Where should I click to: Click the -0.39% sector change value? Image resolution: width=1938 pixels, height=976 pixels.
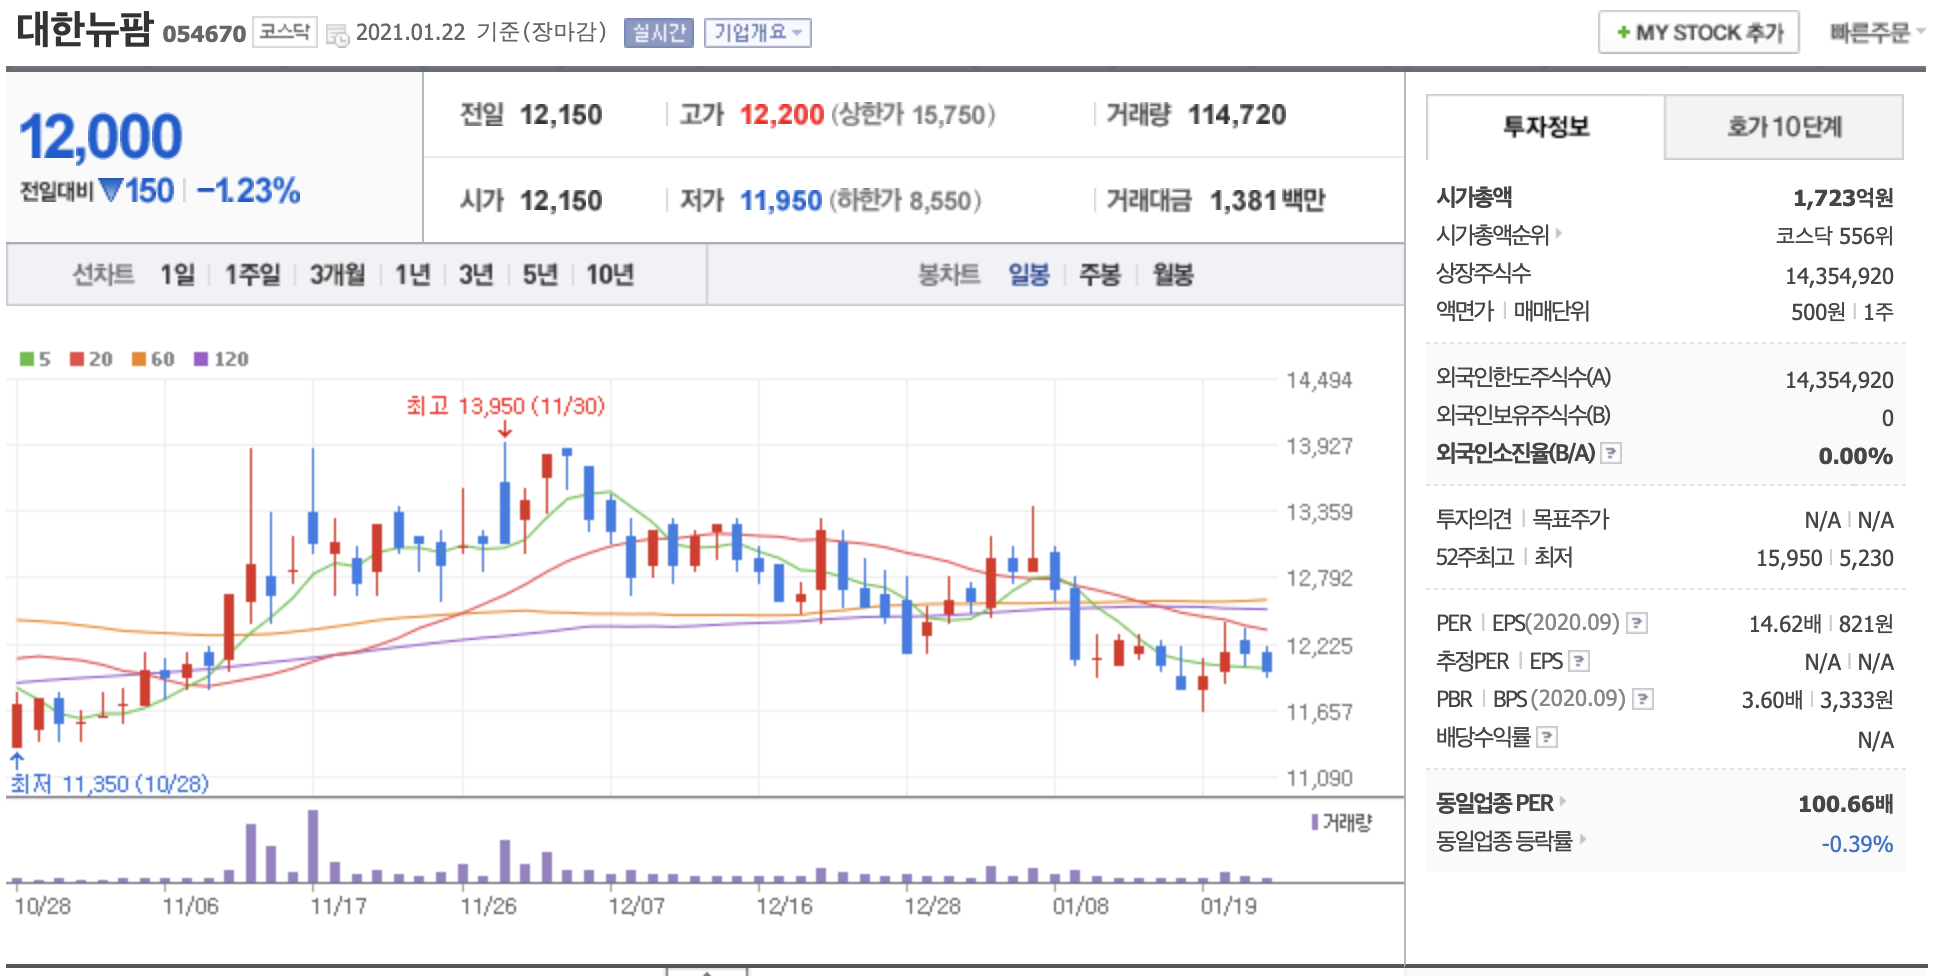(x=1857, y=844)
